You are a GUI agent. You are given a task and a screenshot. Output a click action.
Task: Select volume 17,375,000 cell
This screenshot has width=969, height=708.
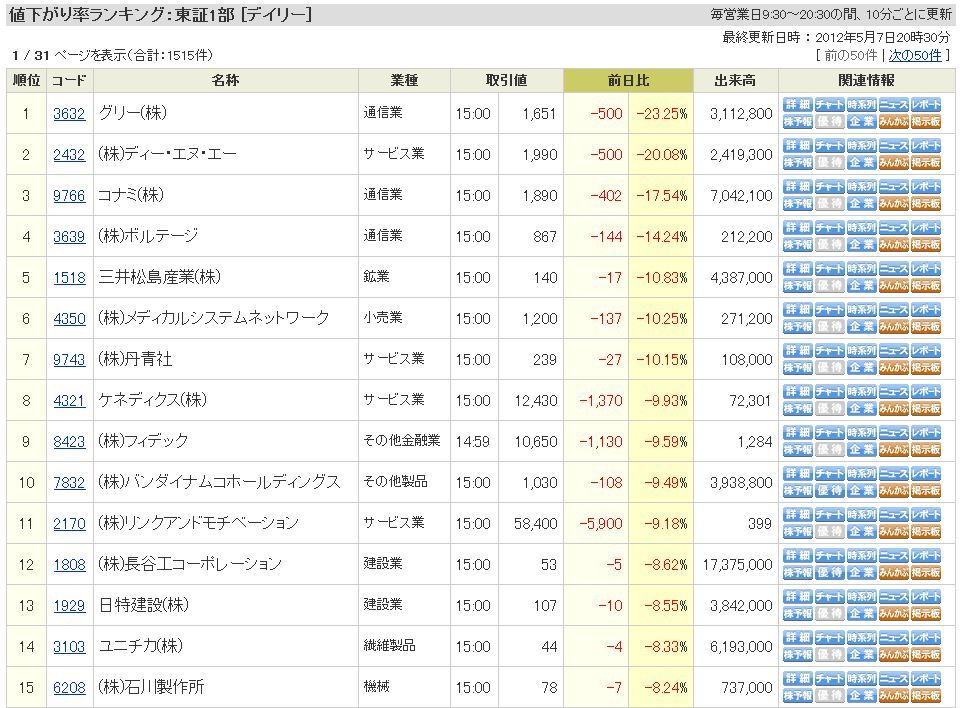pos(738,565)
